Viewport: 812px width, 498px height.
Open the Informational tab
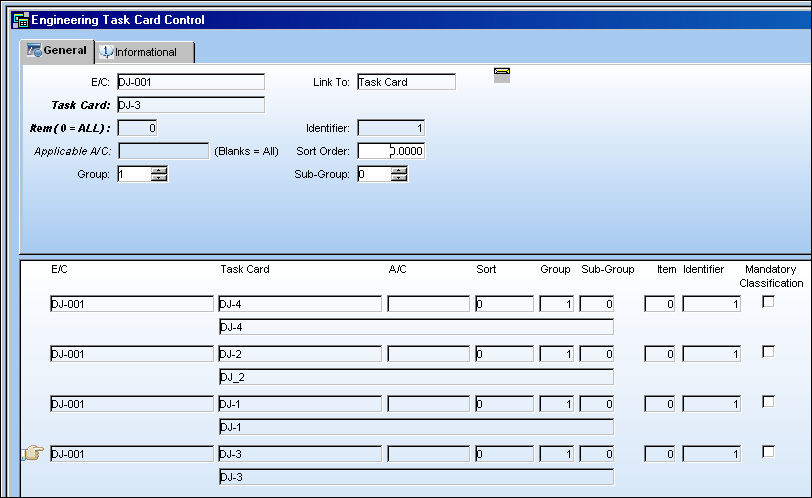pyautogui.click(x=145, y=52)
